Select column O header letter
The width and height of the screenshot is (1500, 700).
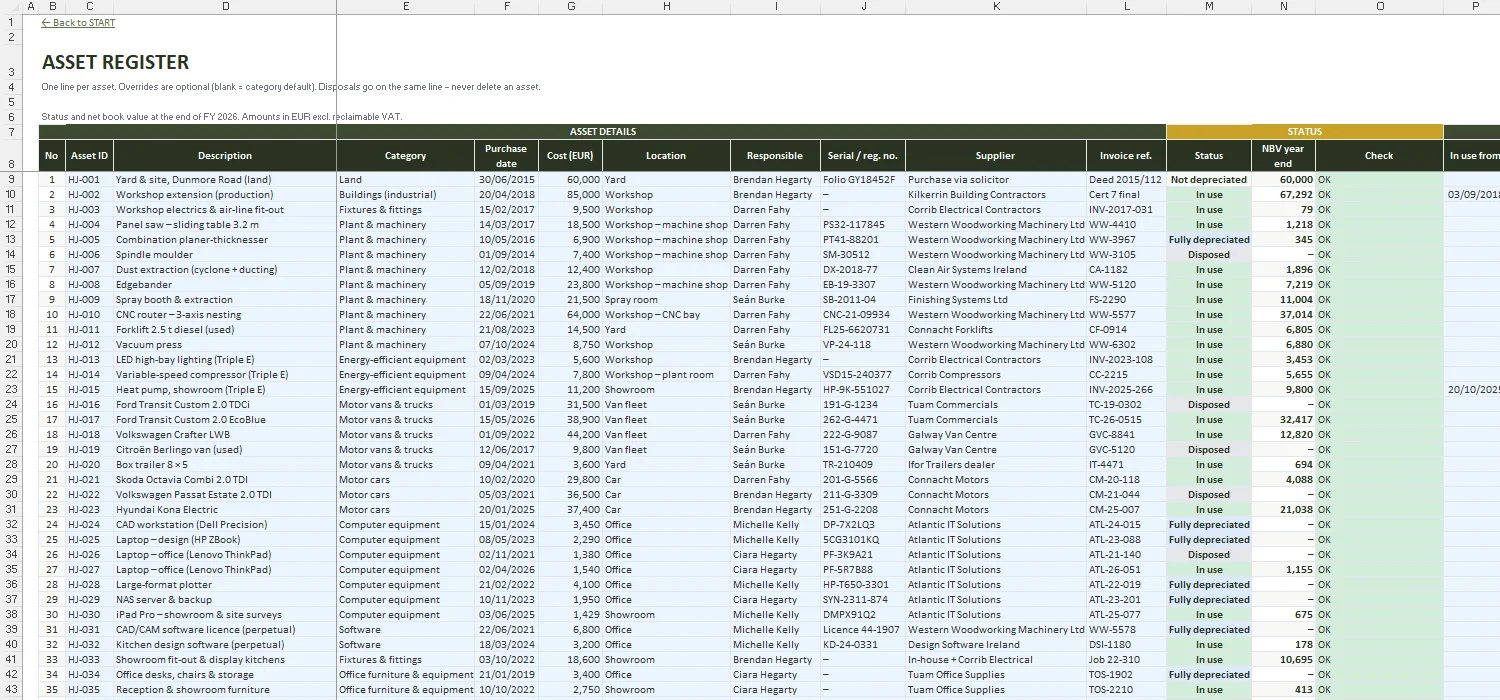pyautogui.click(x=1379, y=6)
